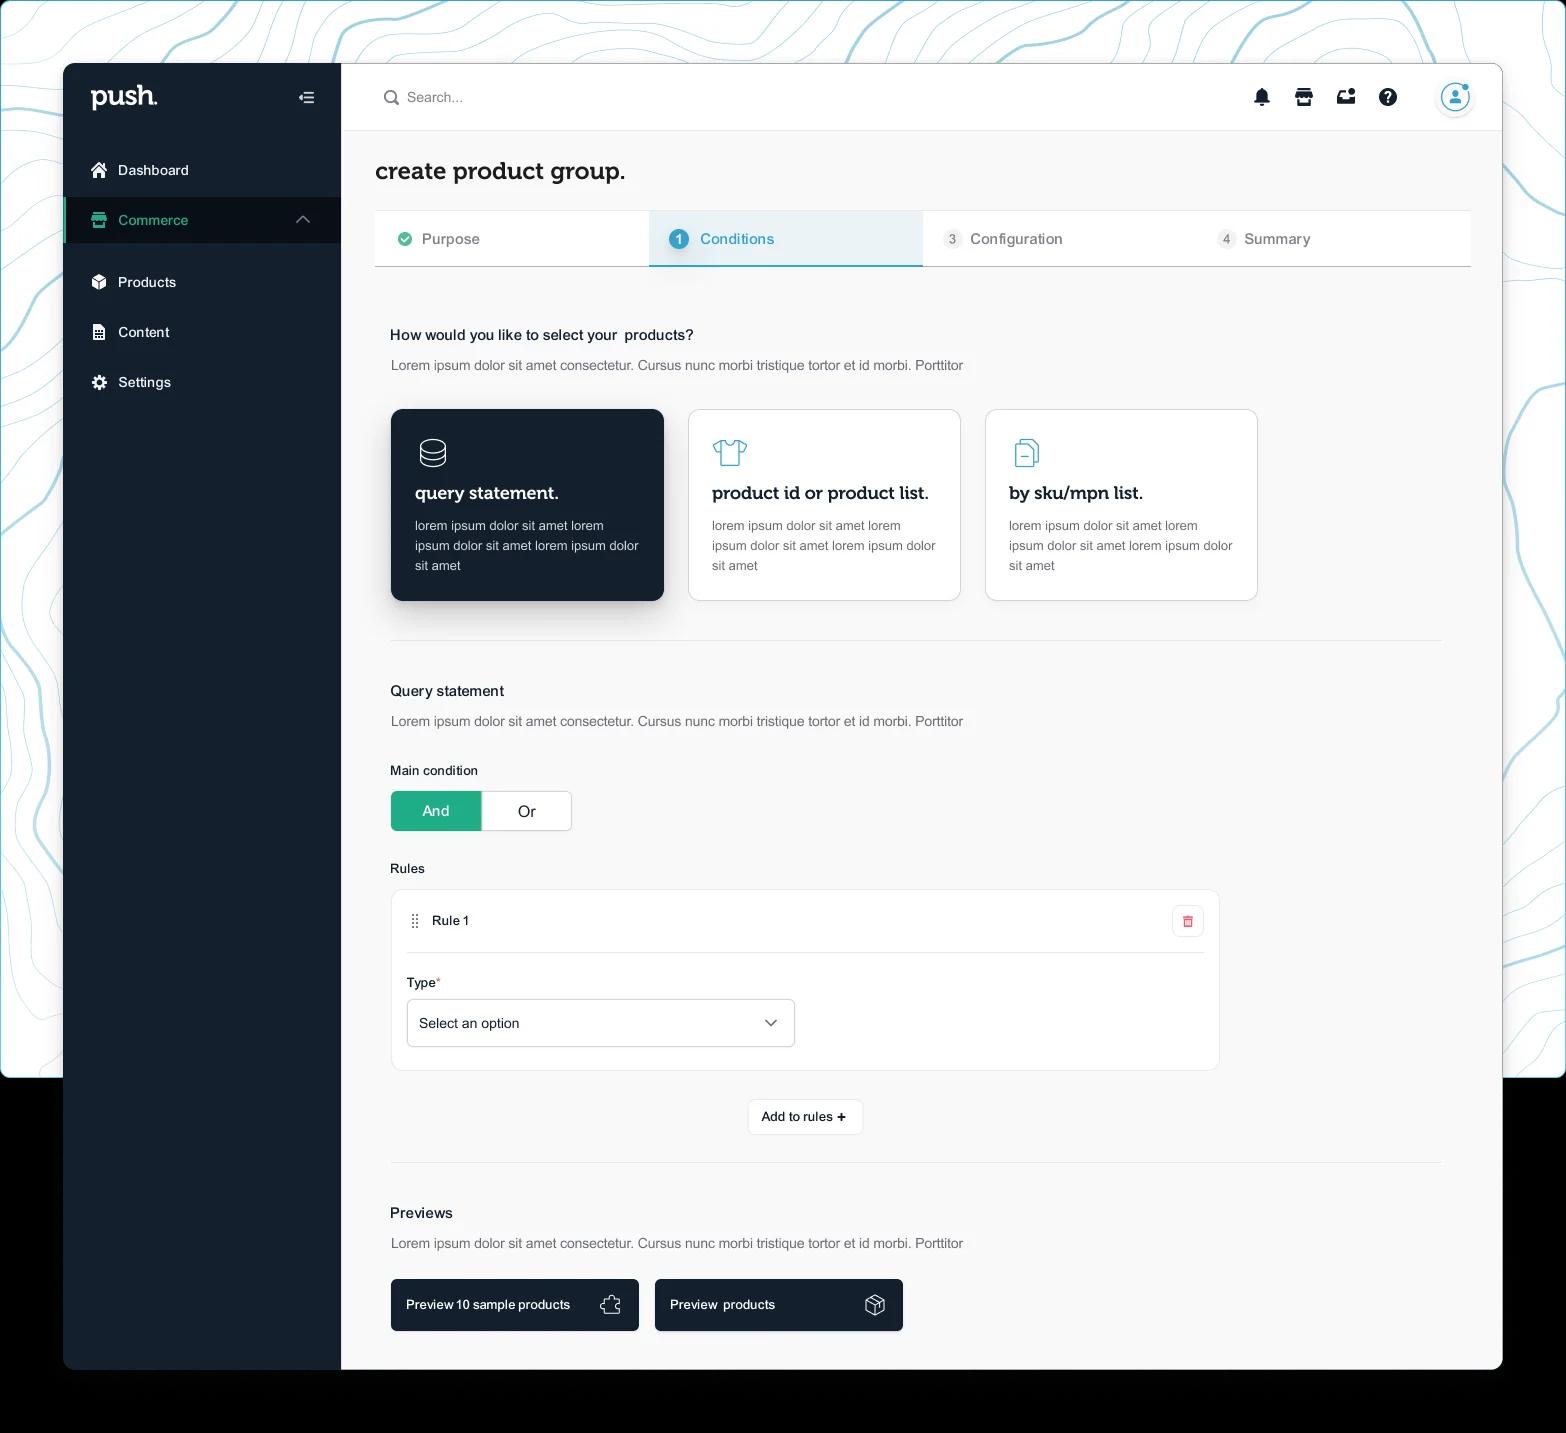Open the store icon in top bar
1566x1433 pixels.
(1304, 97)
